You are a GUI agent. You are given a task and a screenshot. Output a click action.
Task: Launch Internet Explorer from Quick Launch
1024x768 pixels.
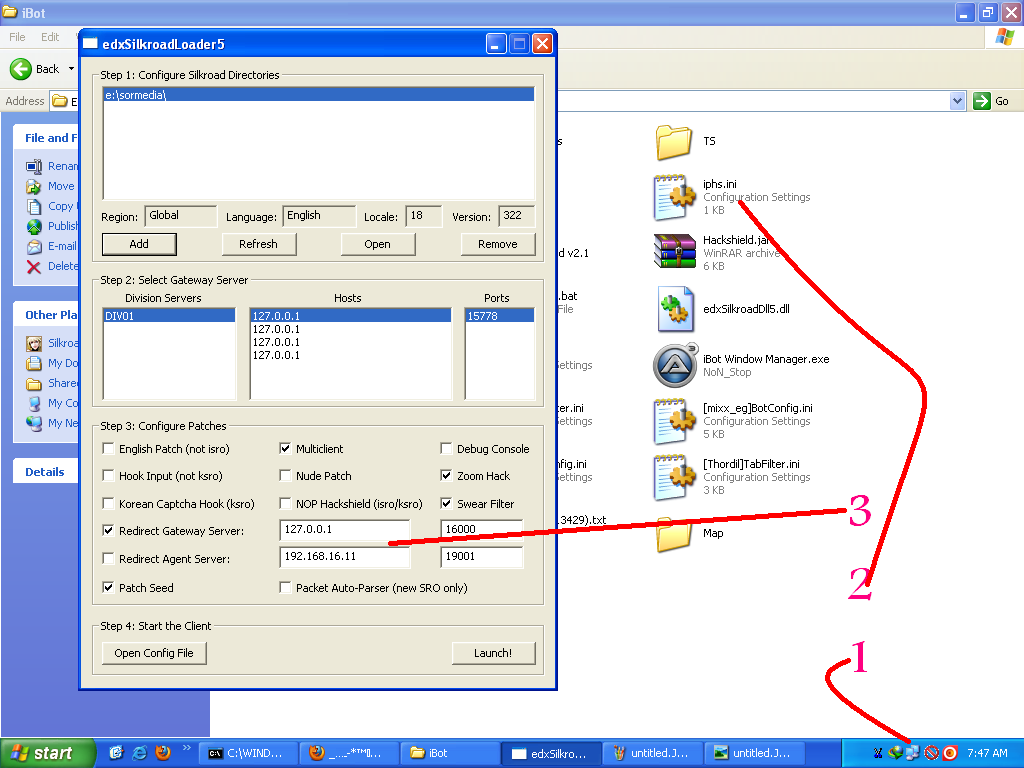pos(140,753)
